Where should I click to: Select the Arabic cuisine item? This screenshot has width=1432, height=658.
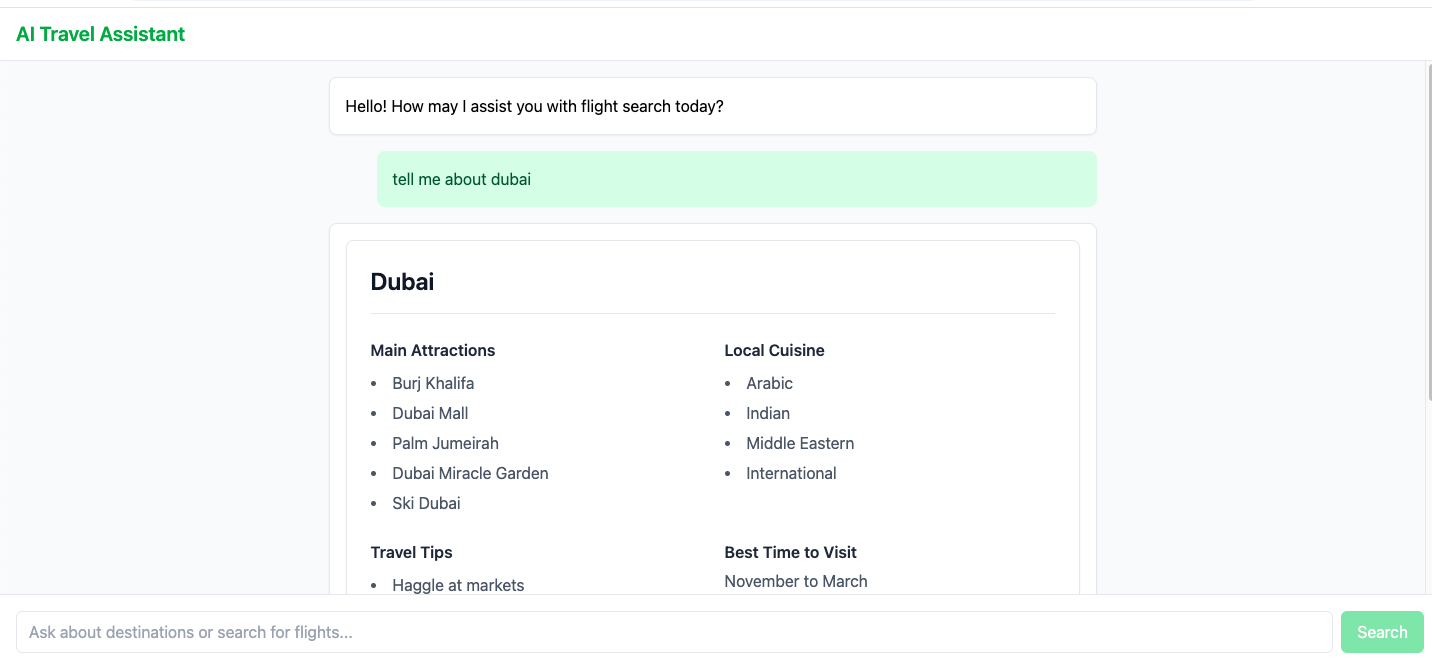tap(769, 383)
